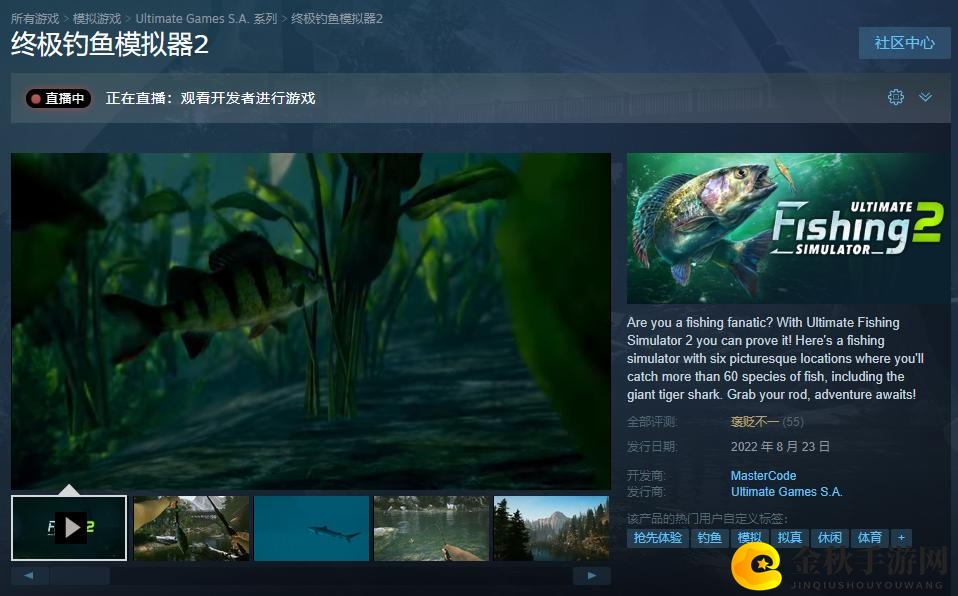Click the Ultimate Fishing Simulator 2 header image
Screen dimensions: 958x596
[x=788, y=228]
